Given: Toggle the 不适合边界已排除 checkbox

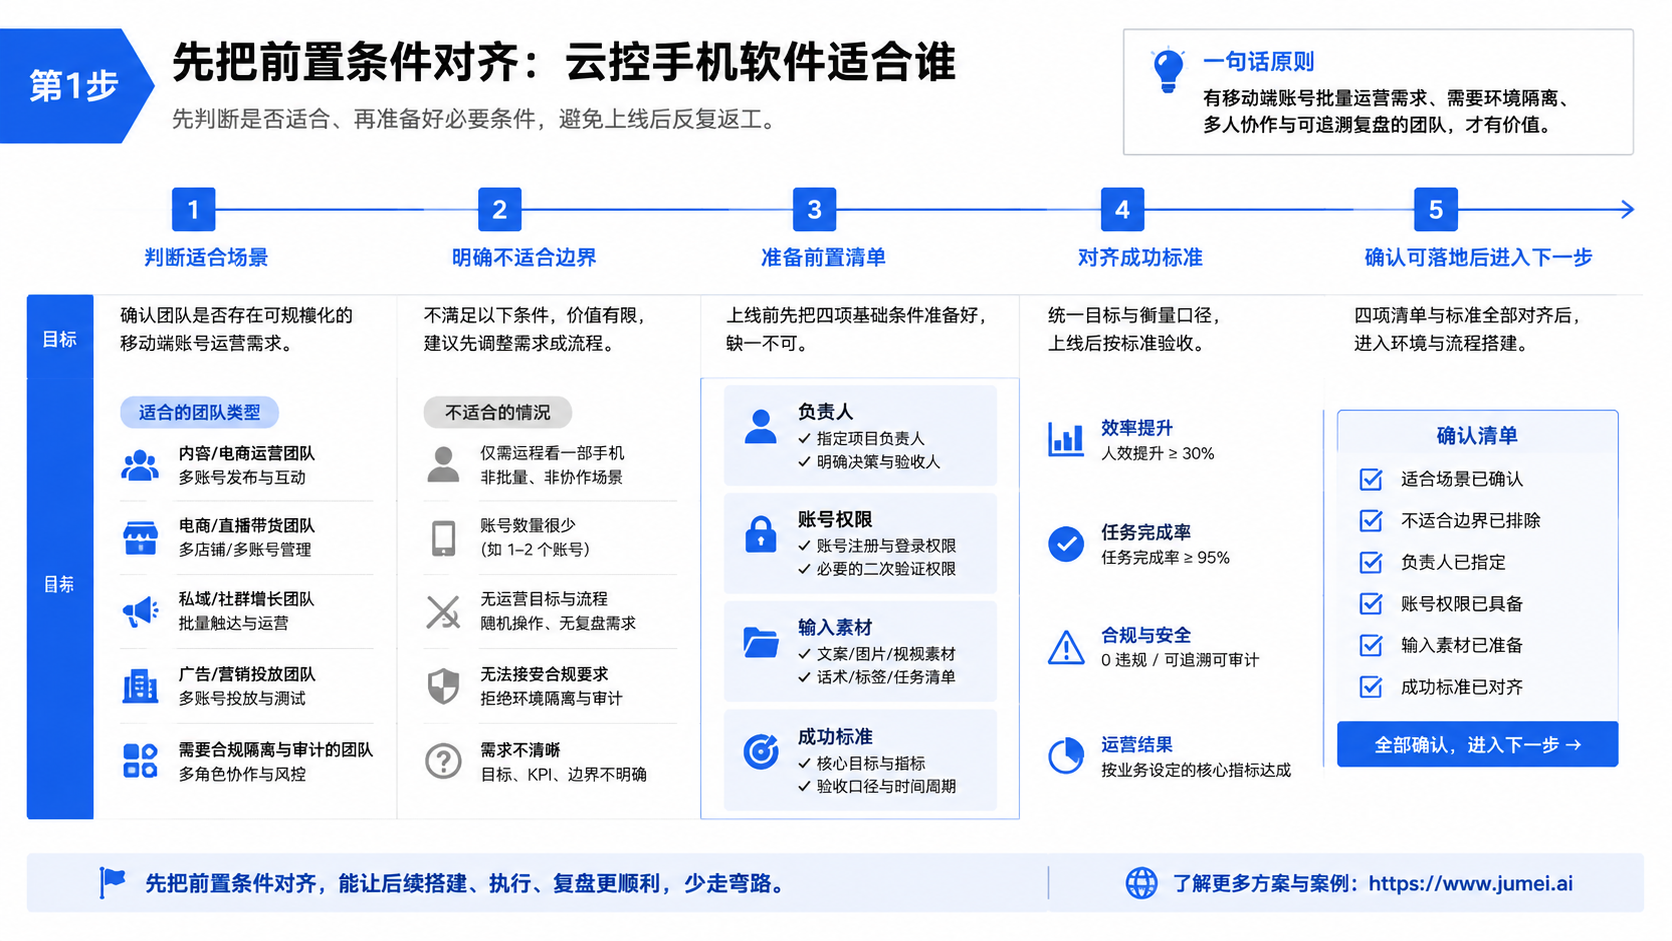Looking at the screenshot, I should tap(1371, 521).
